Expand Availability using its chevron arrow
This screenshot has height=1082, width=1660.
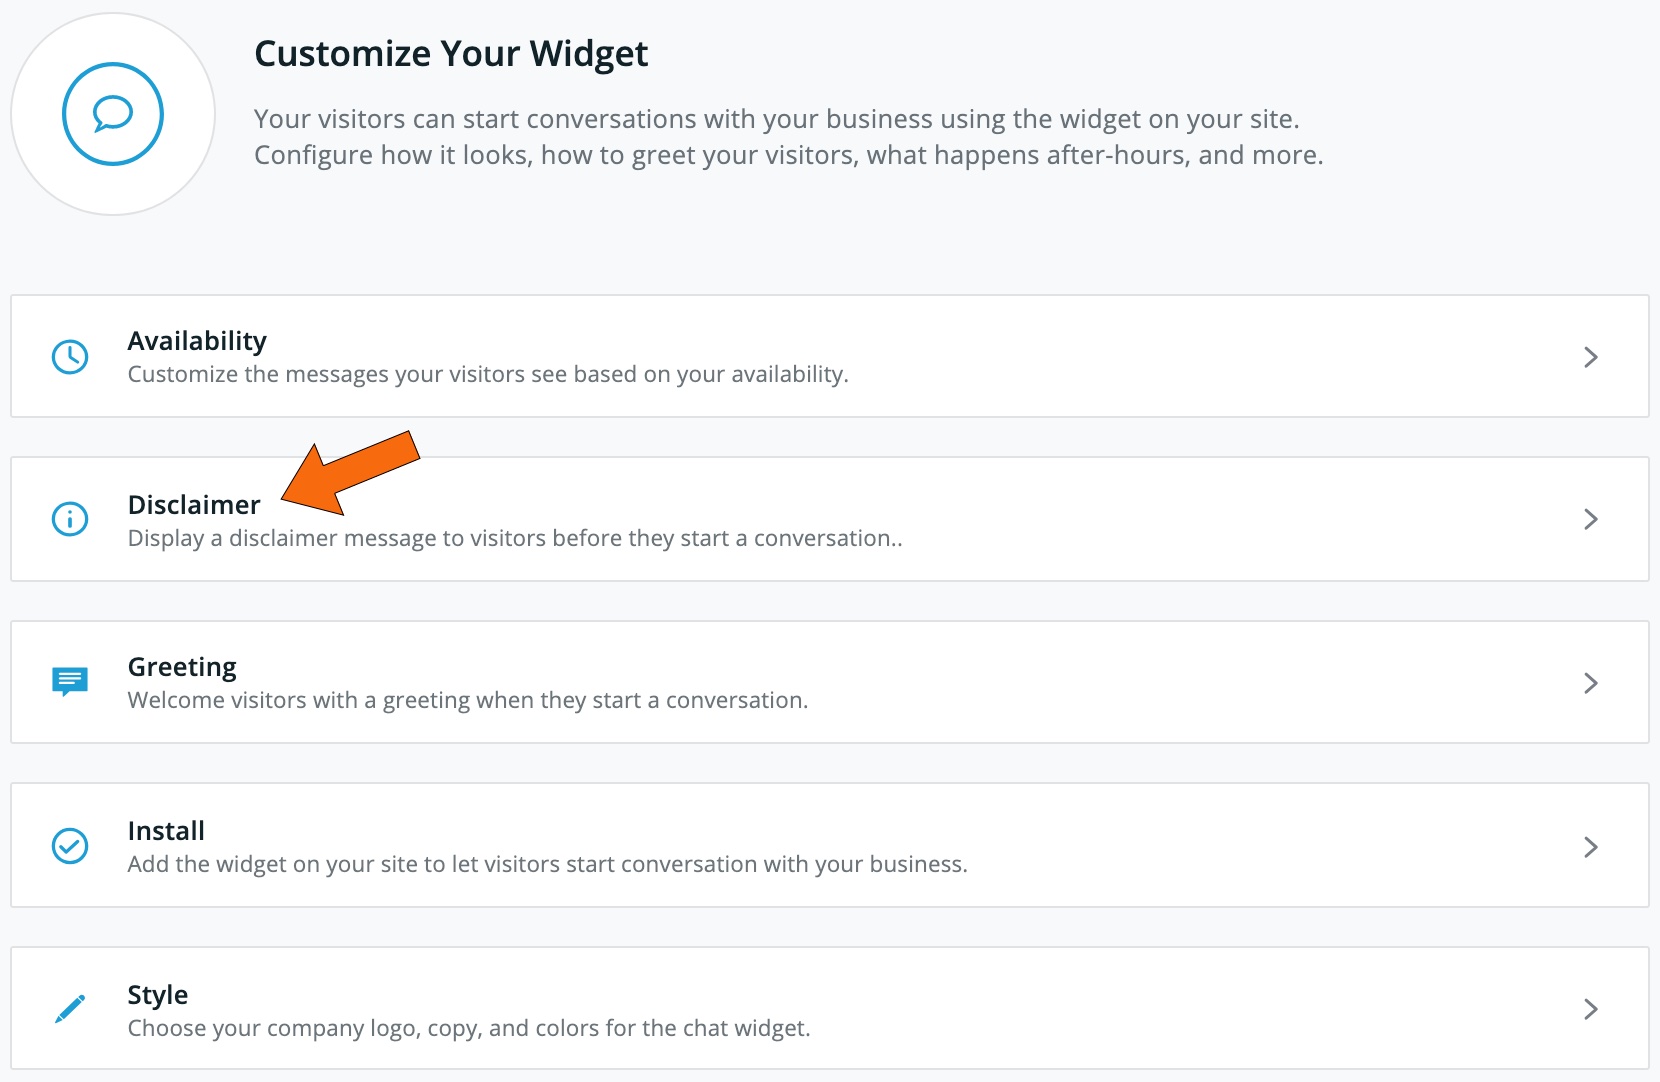(1591, 357)
